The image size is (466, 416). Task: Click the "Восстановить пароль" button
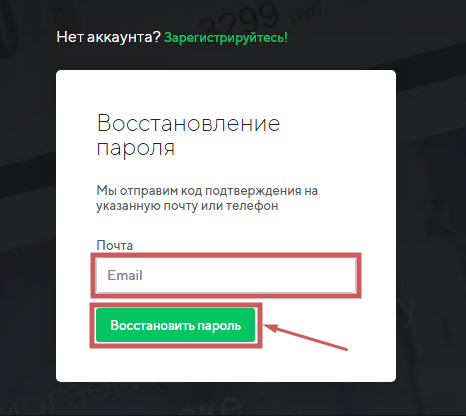click(x=175, y=325)
